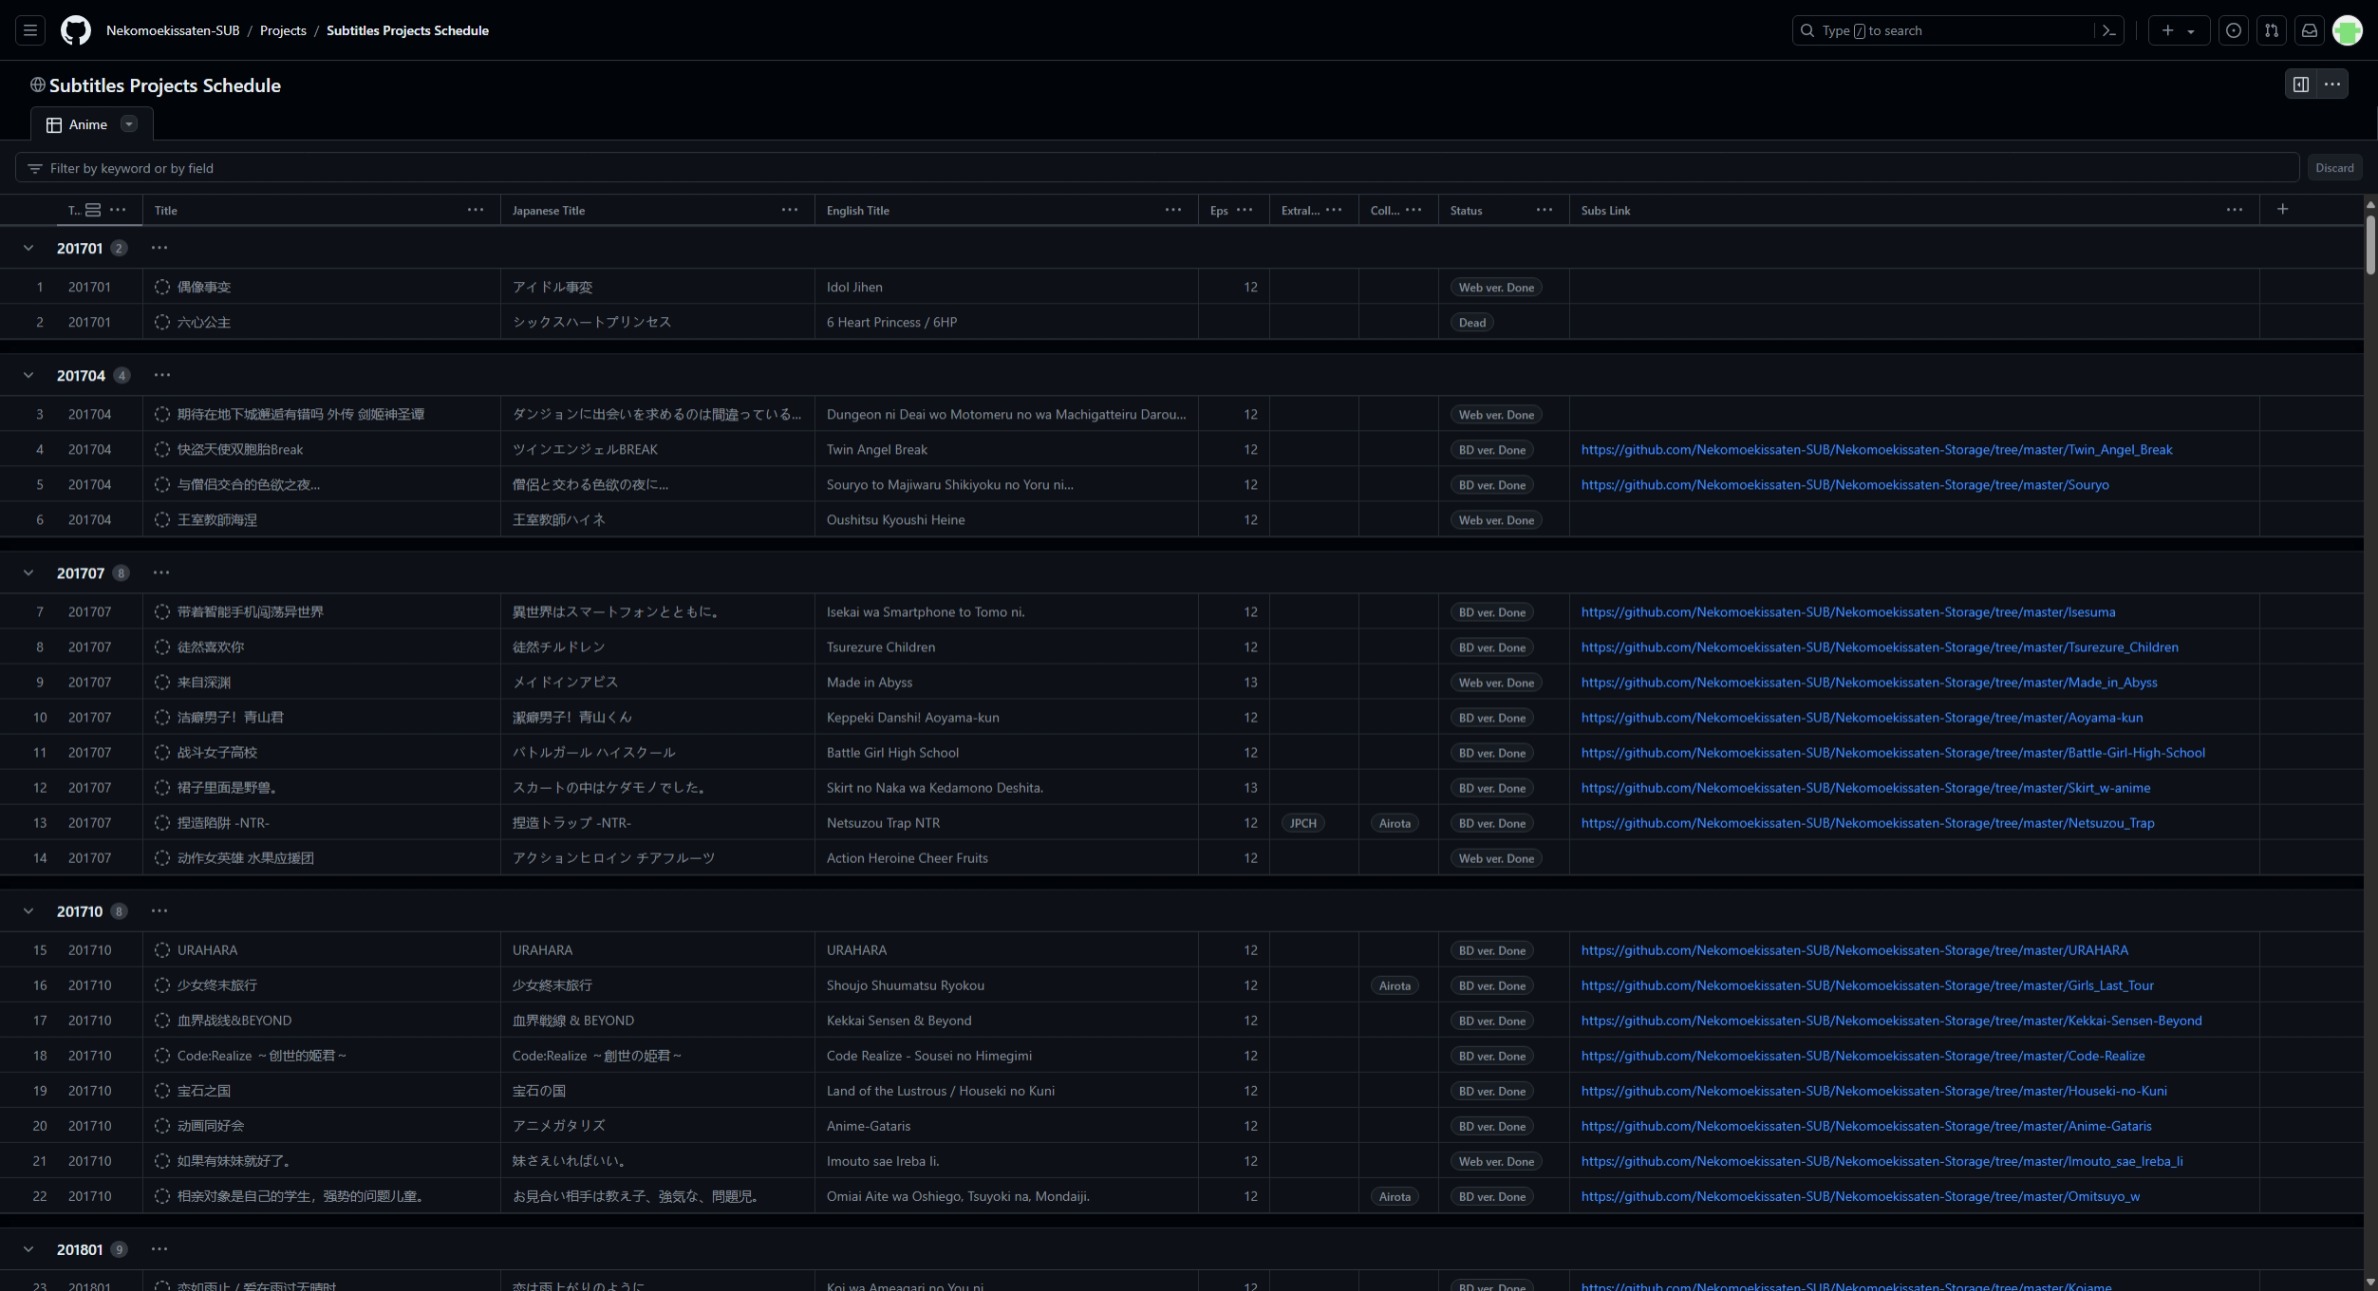Open the Made_in_Abyss storage link
2378x1291 pixels.
click(x=1868, y=682)
